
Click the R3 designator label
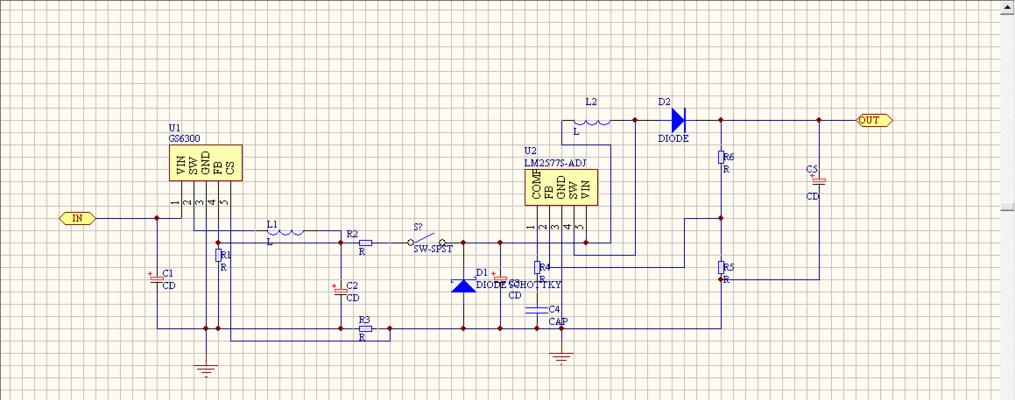coord(364,319)
